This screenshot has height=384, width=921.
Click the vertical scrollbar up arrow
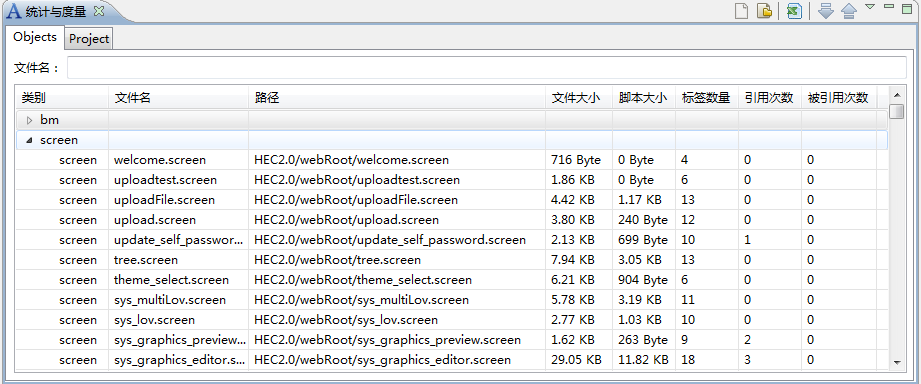tap(896, 95)
